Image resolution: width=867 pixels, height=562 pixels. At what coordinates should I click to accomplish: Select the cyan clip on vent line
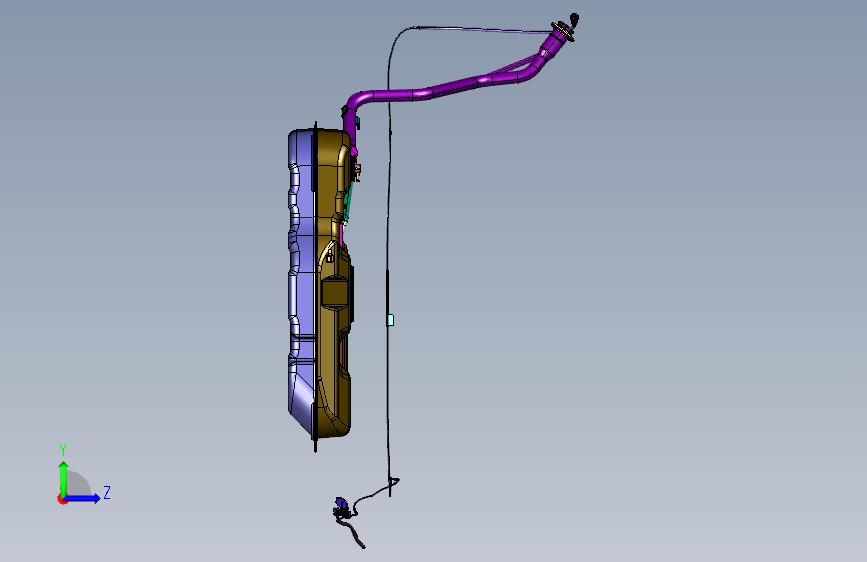(390, 320)
